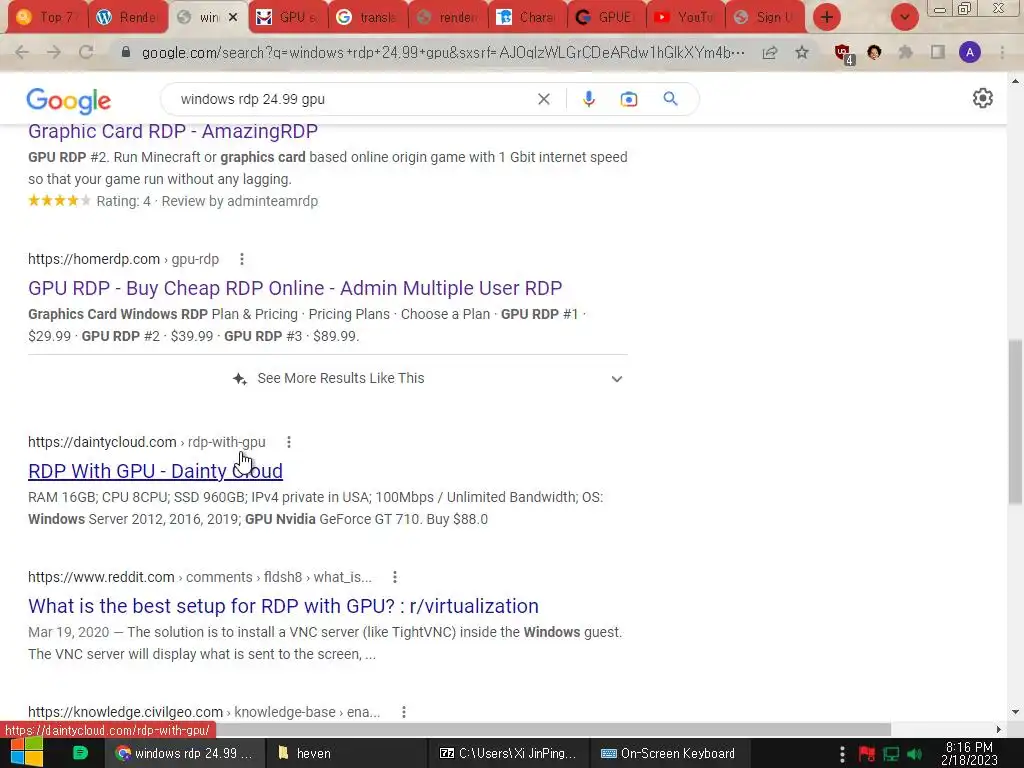1024x768 pixels.
Task: Open the Chrome profile avatar A
Action: click(970, 52)
